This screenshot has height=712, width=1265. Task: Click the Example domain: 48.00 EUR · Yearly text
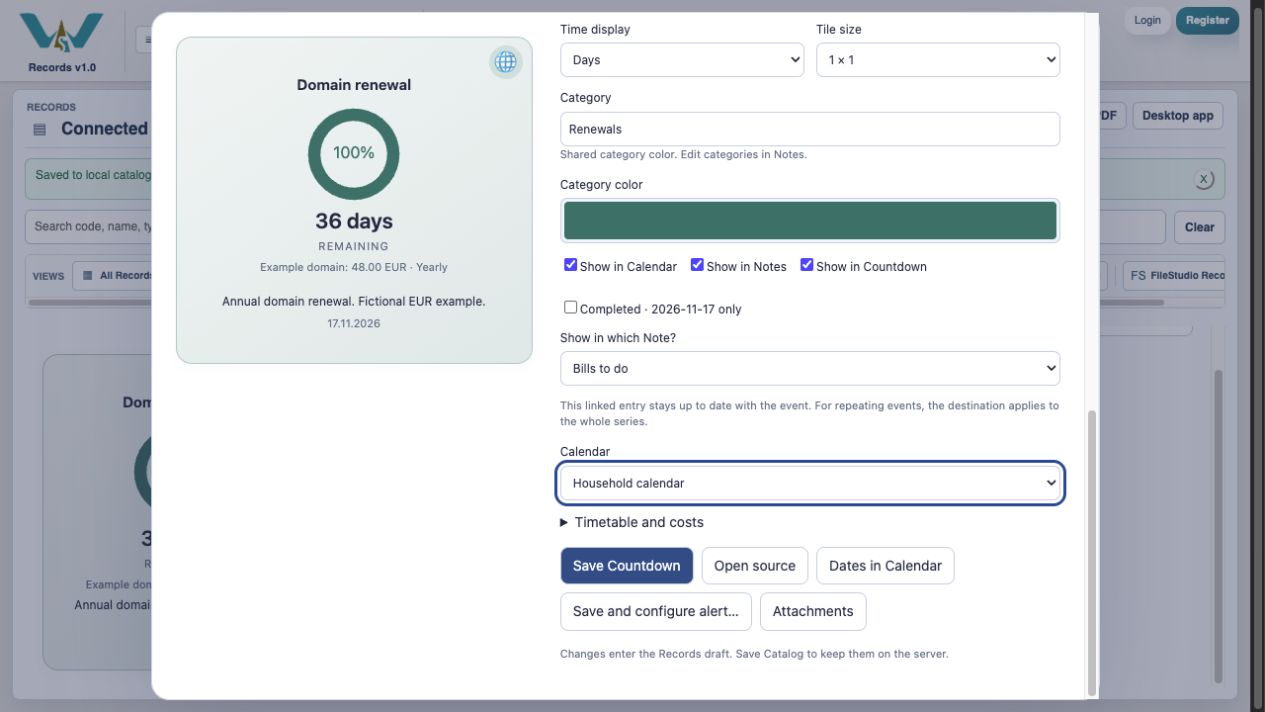coord(354,267)
